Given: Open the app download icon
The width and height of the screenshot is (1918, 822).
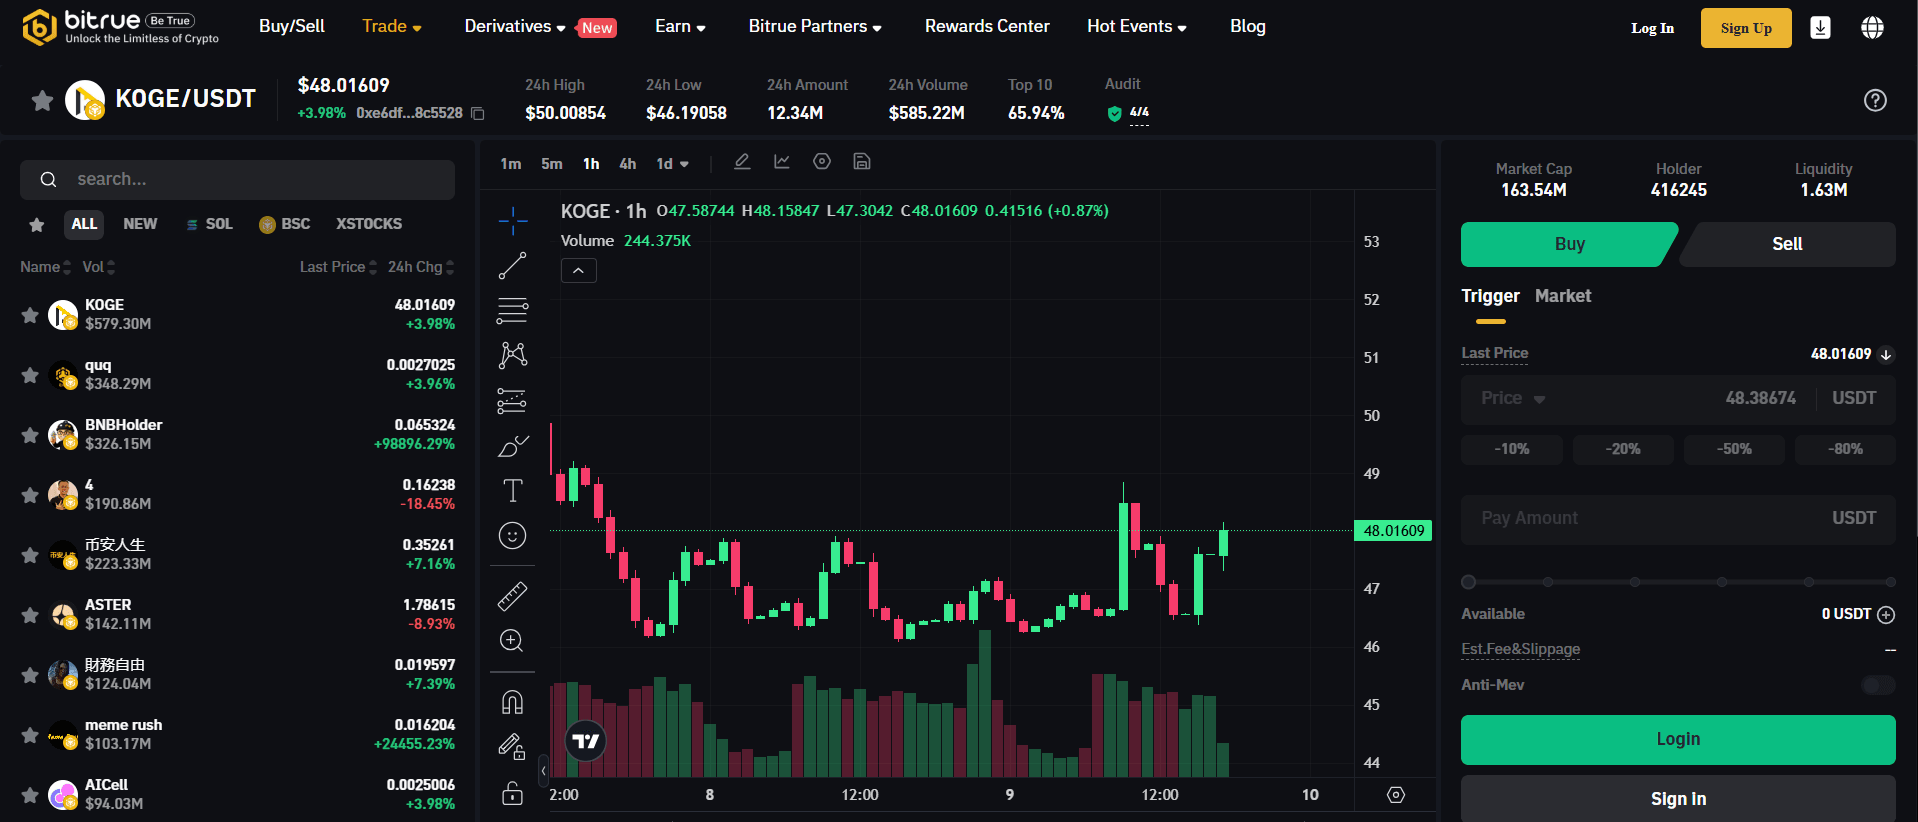Looking at the screenshot, I should pos(1820,28).
